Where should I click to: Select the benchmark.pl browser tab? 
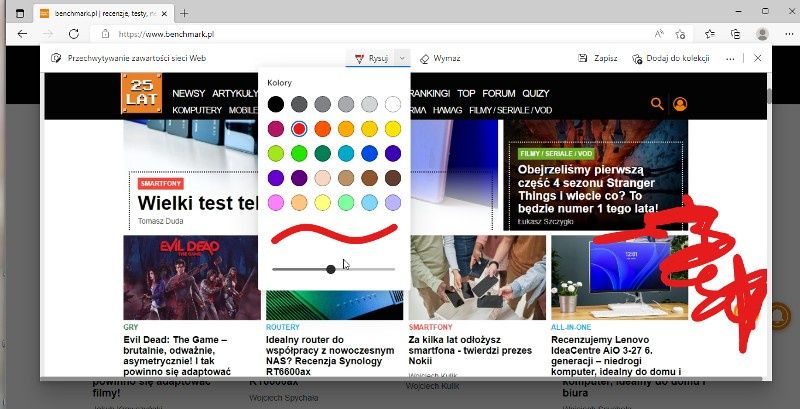pos(104,14)
